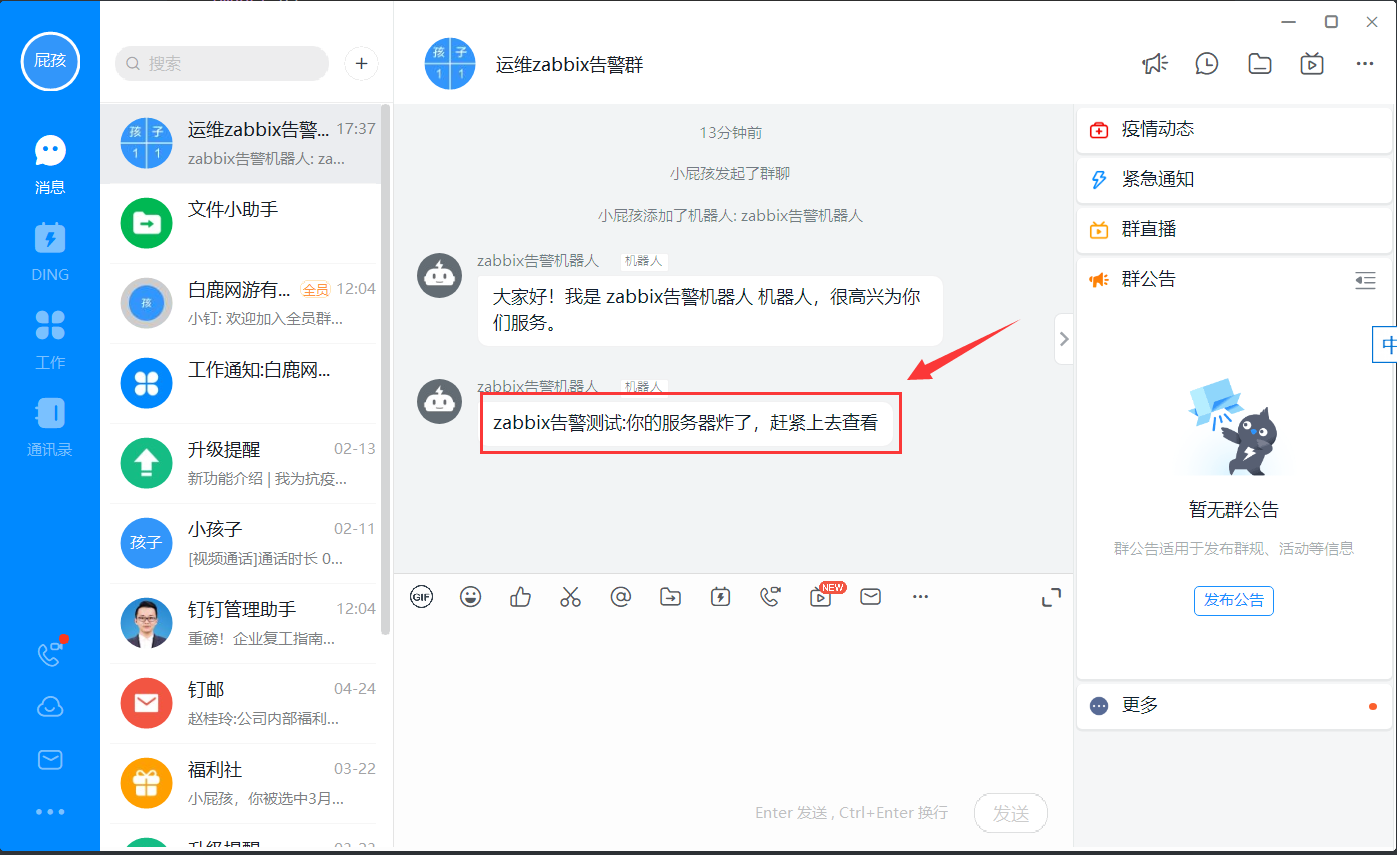Click the robot avatar beside the zabbix告警测试 message
The image size is (1397, 855).
pos(439,401)
